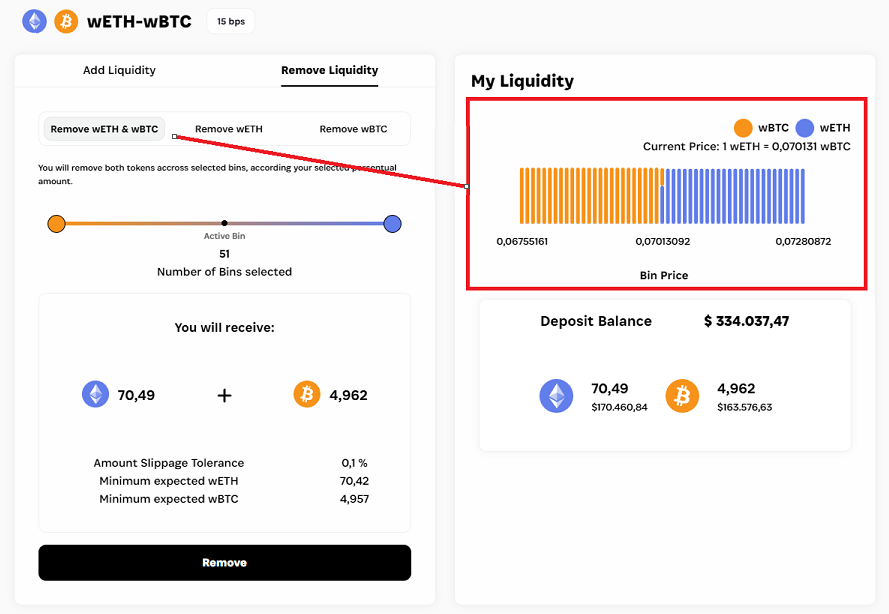Click the orange left slider handle
The height and width of the screenshot is (614, 889).
56,223
